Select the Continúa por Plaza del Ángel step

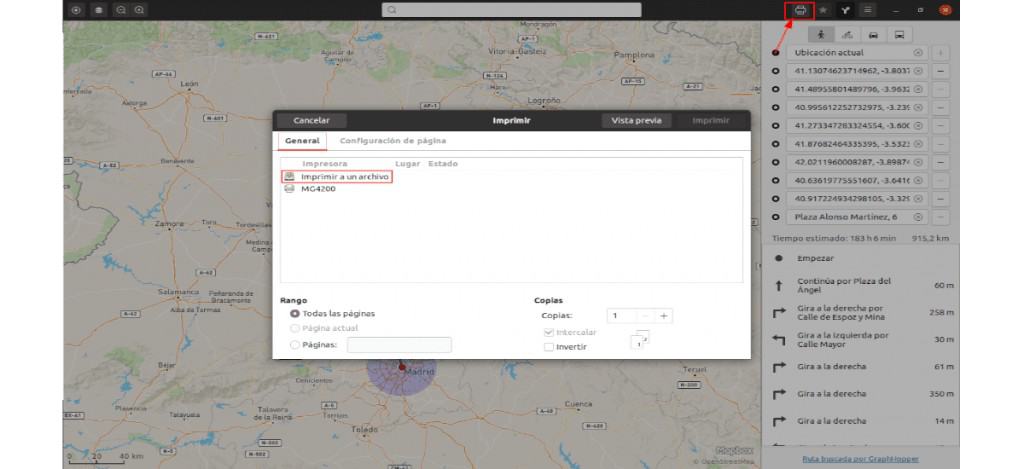click(860, 285)
